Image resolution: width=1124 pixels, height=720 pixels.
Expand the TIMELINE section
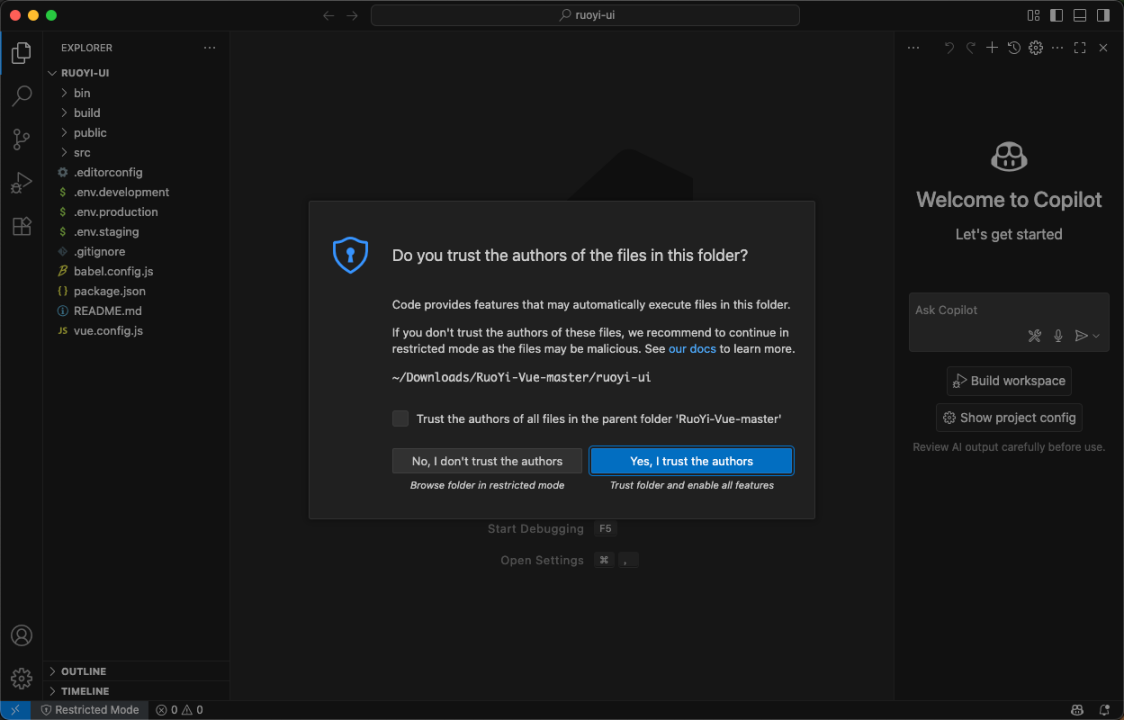pyautogui.click(x=136, y=691)
